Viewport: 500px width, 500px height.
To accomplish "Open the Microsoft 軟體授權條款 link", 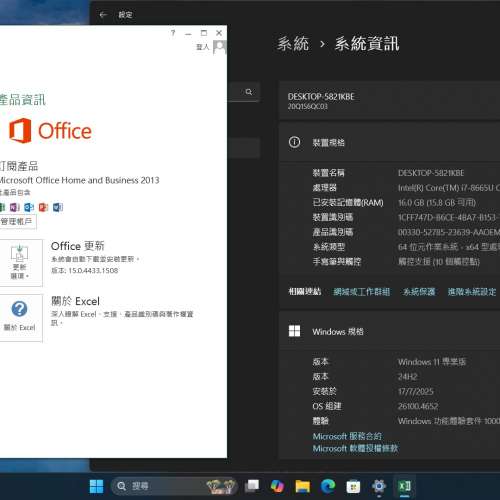I will (355, 448).
